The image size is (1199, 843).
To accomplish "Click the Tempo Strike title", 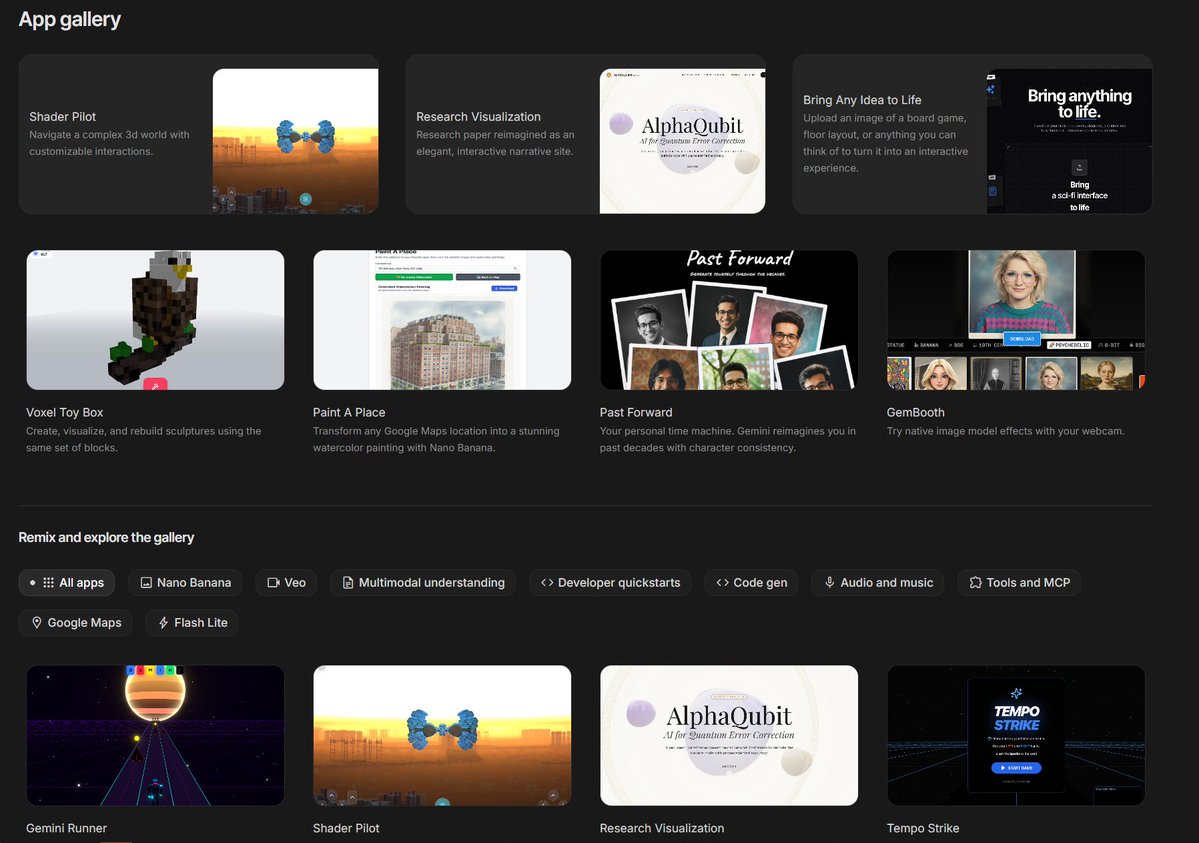I will [x=923, y=828].
